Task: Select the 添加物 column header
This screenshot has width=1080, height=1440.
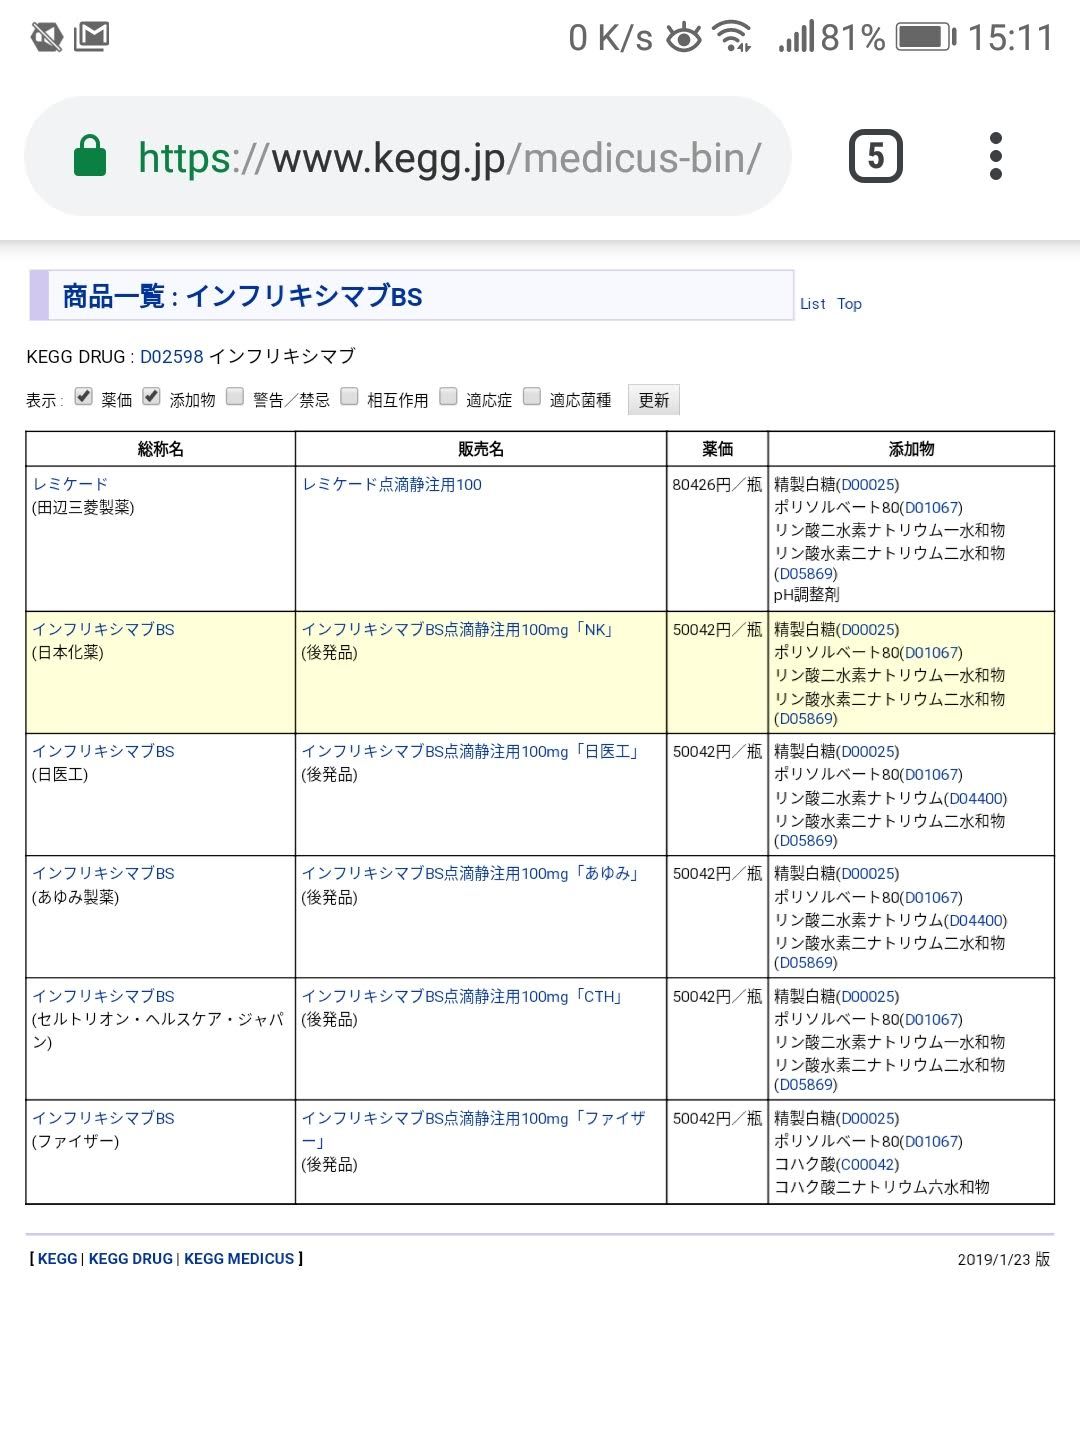Action: click(911, 449)
